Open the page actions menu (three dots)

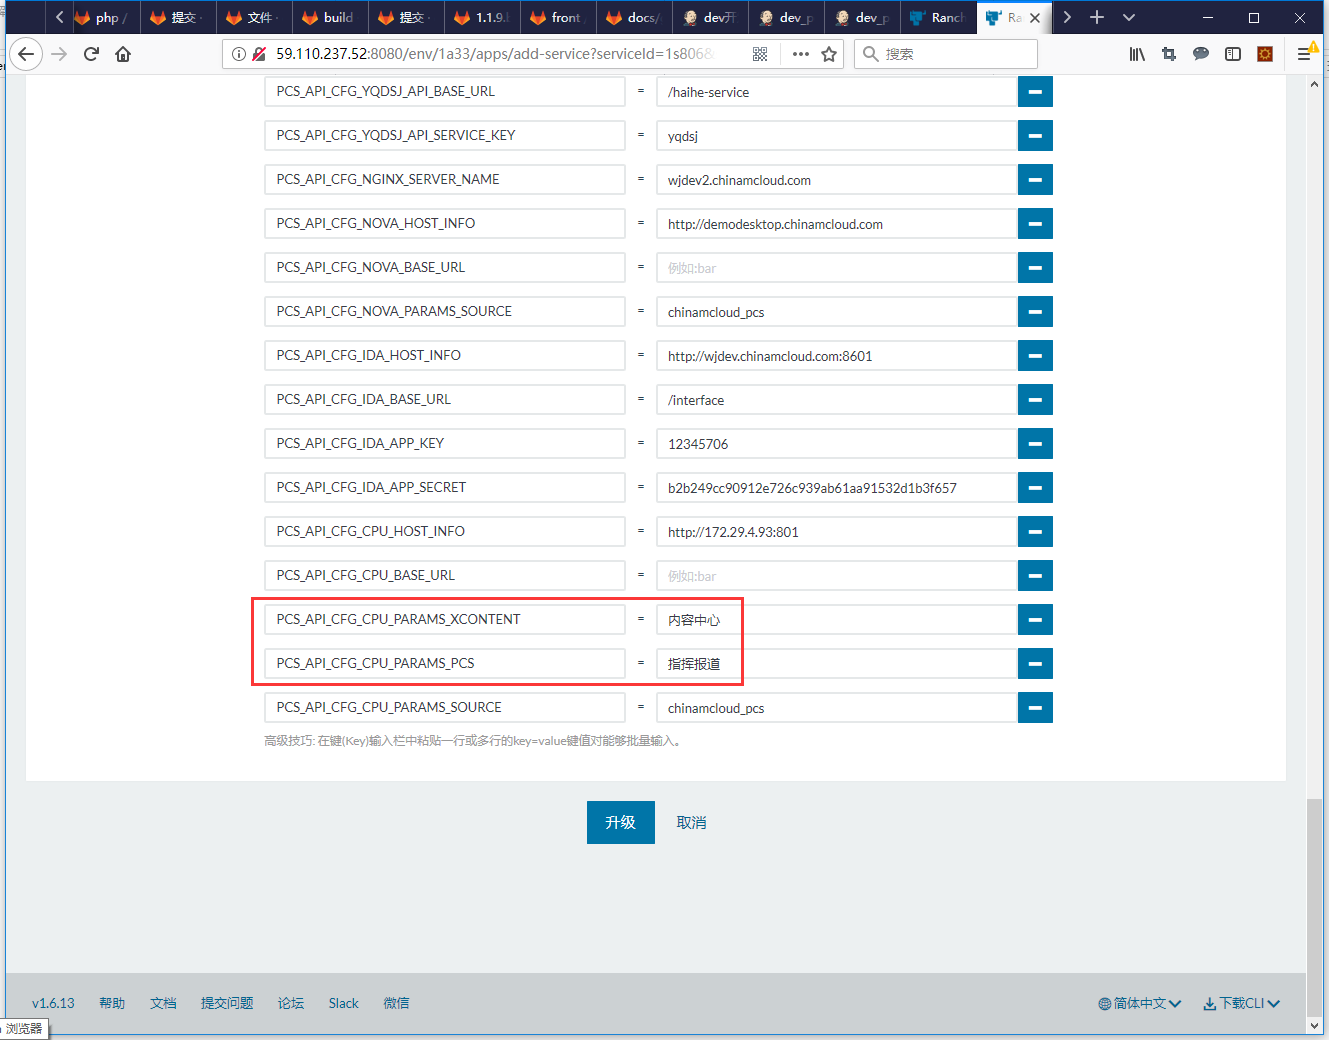coord(800,54)
